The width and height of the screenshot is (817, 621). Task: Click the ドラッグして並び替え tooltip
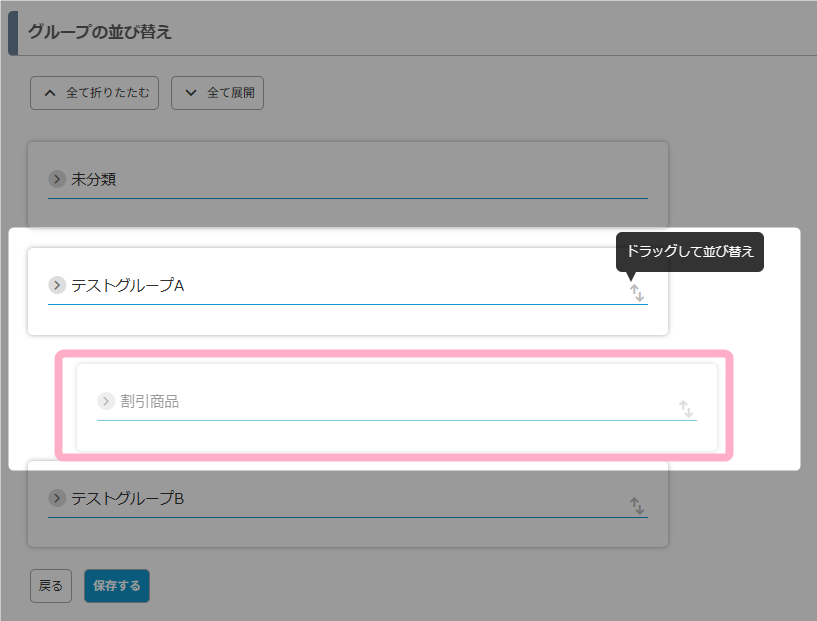[690, 252]
